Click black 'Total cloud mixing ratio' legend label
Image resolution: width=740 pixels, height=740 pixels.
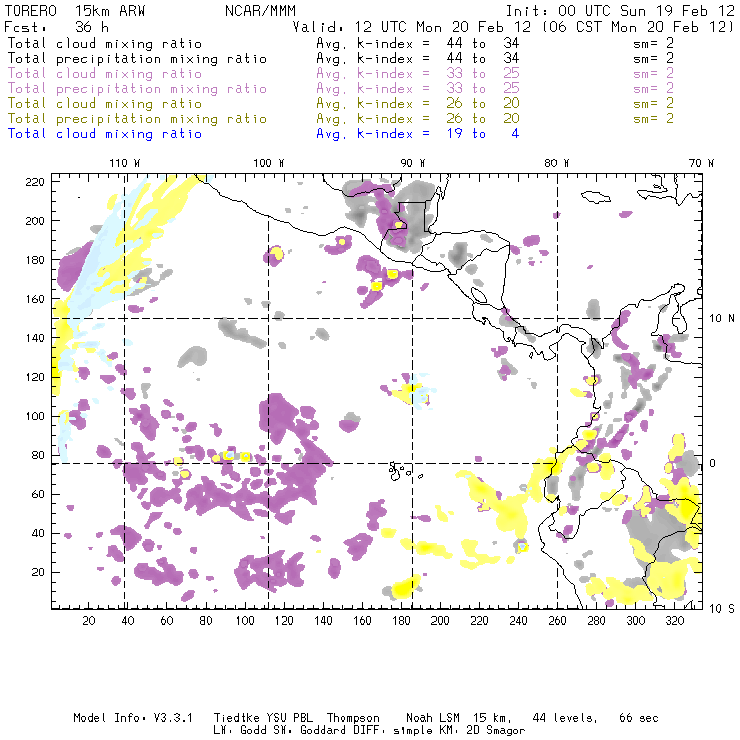tap(105, 43)
